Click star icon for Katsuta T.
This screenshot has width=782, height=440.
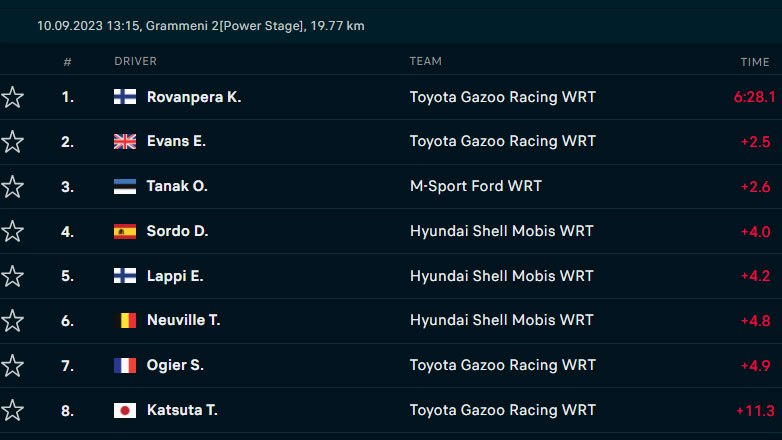[x=12, y=410]
